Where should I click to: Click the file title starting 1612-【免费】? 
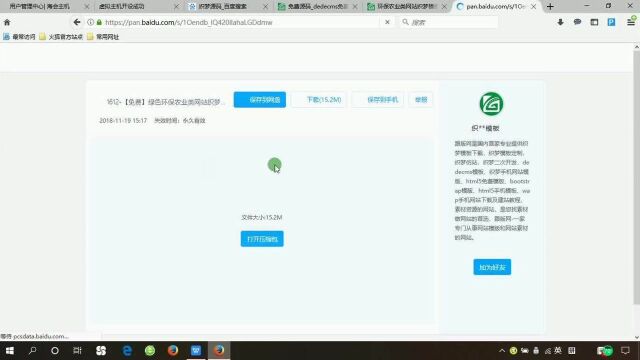(x=166, y=102)
